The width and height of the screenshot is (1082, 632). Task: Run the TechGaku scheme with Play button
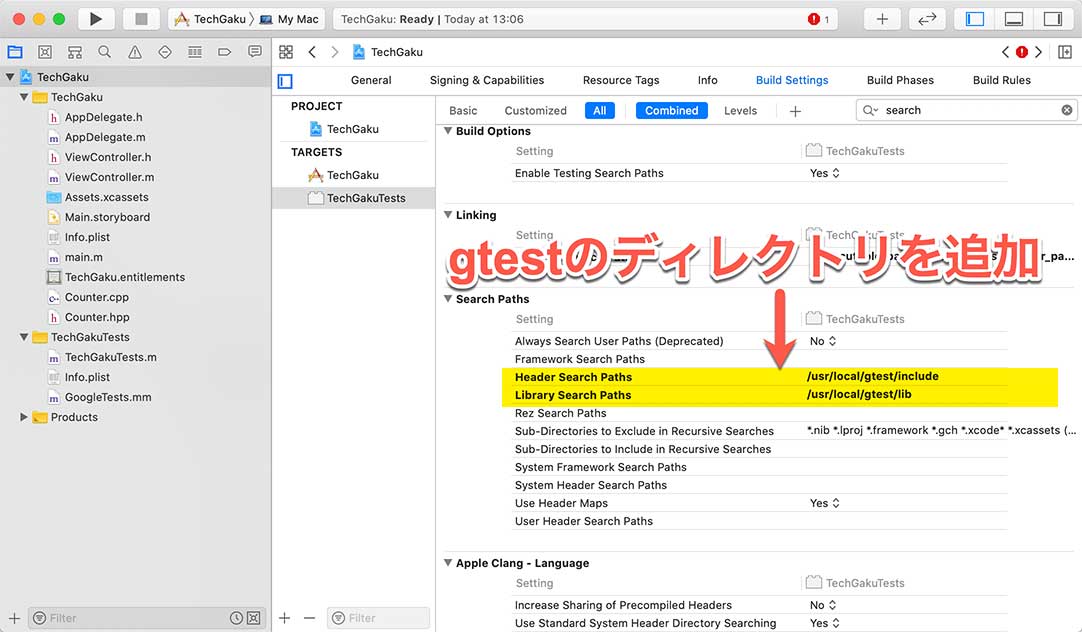(96, 19)
